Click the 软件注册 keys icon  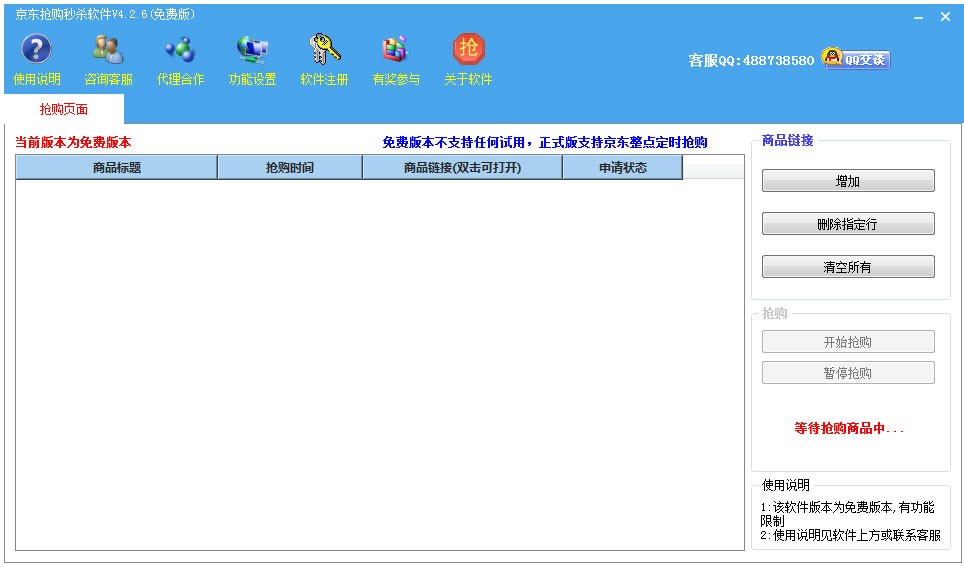coord(324,50)
